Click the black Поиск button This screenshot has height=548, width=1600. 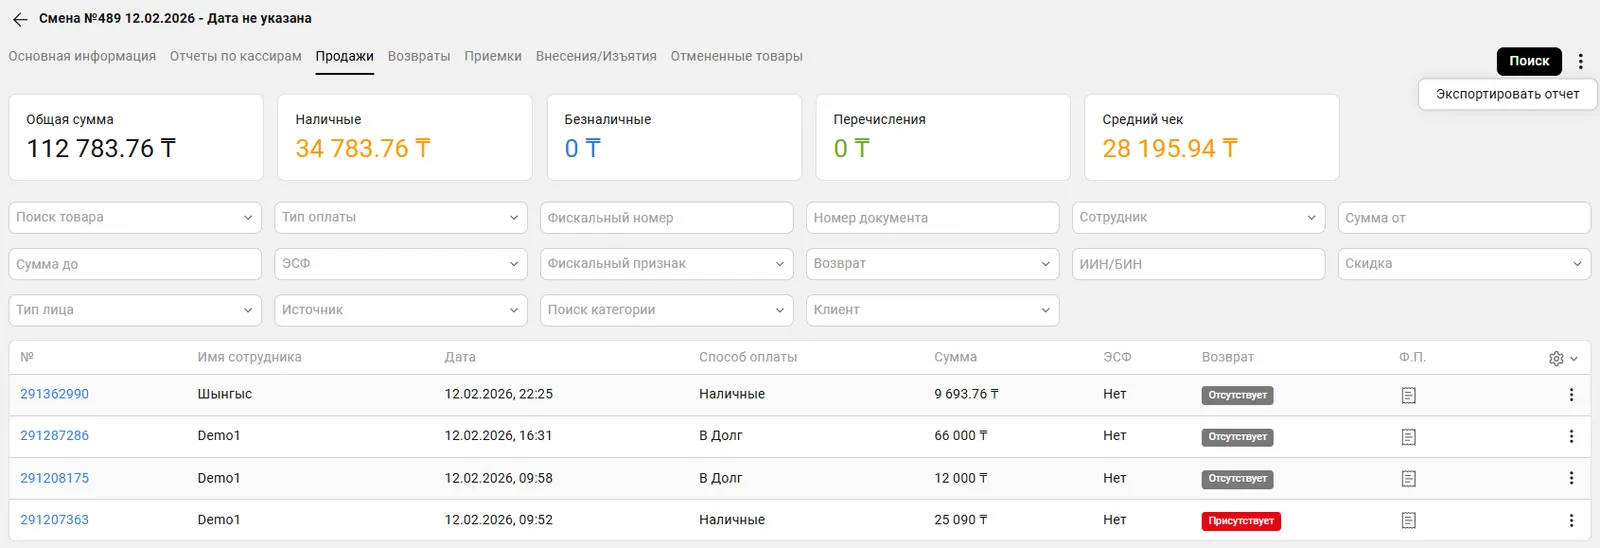coord(1528,61)
